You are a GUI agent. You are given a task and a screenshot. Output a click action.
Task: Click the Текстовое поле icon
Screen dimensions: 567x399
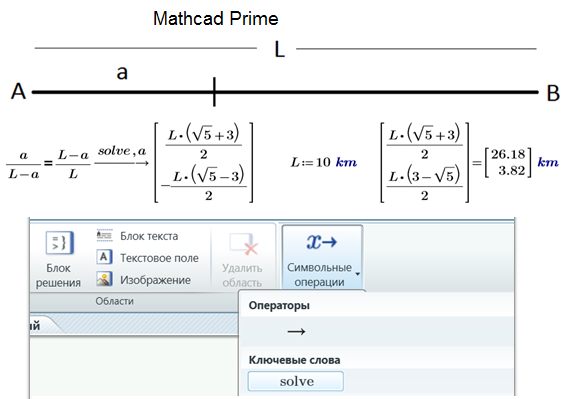pyautogui.click(x=104, y=257)
